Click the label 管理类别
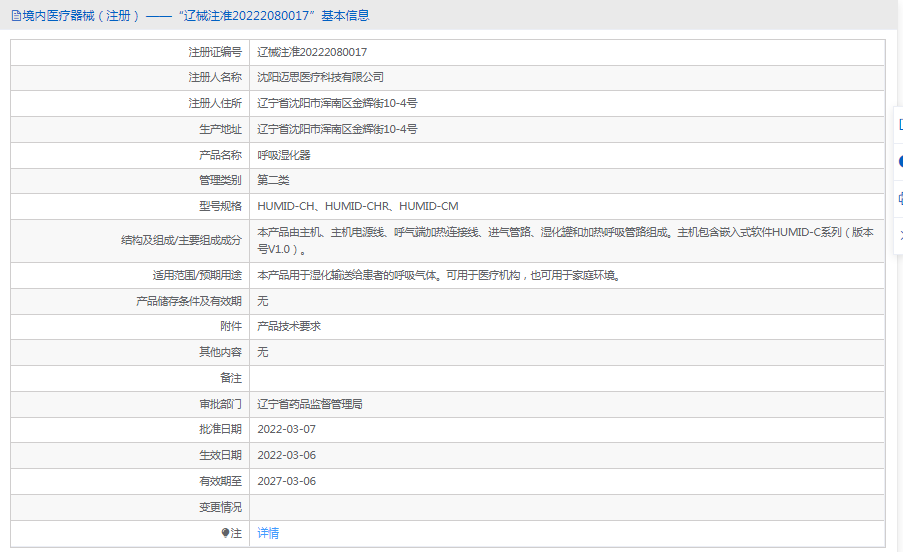Screen dimensions: 903x552 click(x=221, y=180)
